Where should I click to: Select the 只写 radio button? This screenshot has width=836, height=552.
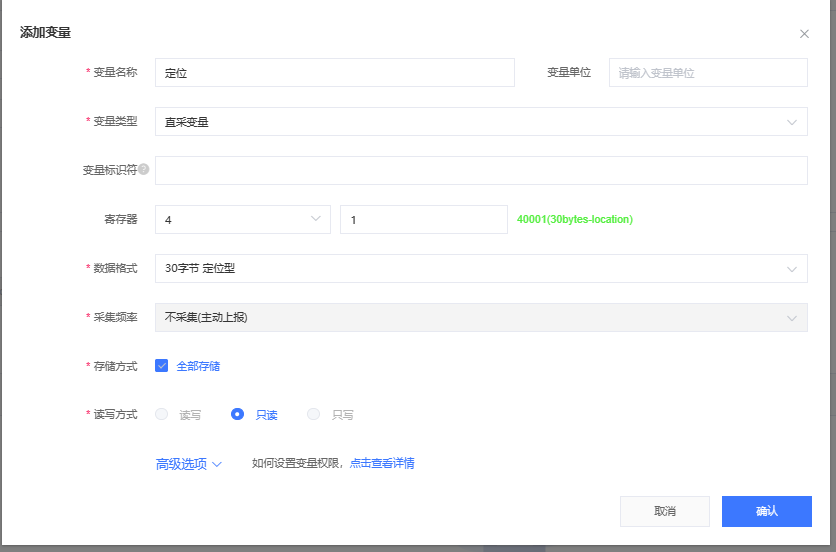point(314,414)
